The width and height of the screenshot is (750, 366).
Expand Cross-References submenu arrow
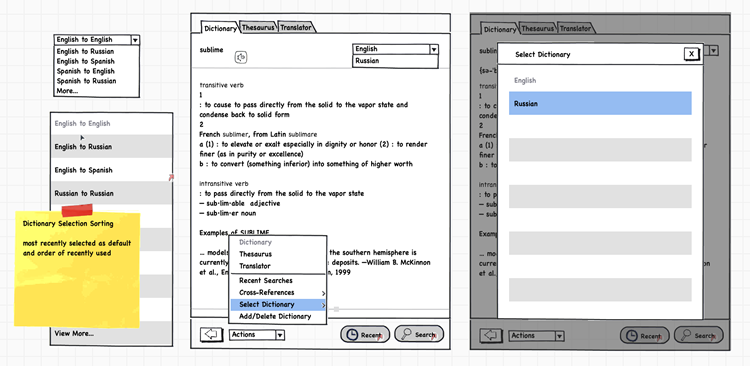point(323,293)
